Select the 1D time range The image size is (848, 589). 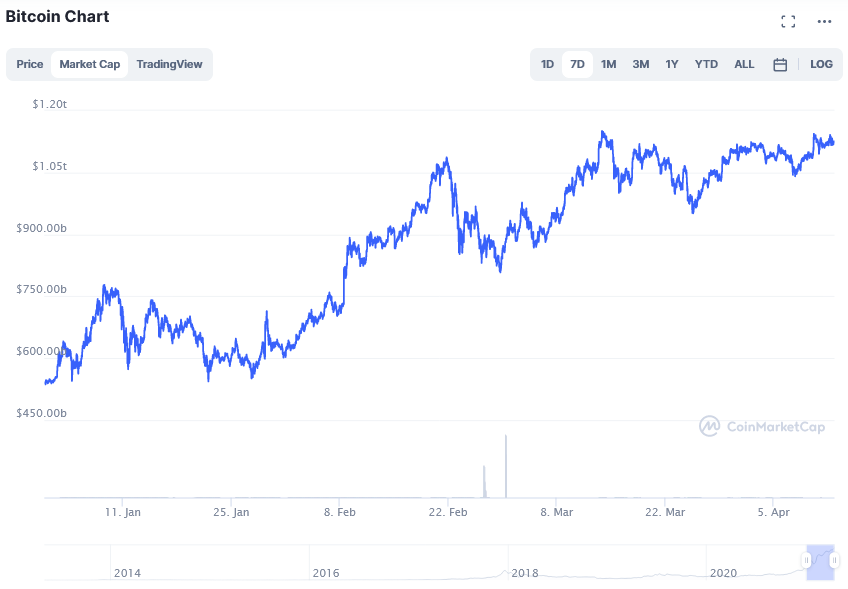(x=547, y=64)
